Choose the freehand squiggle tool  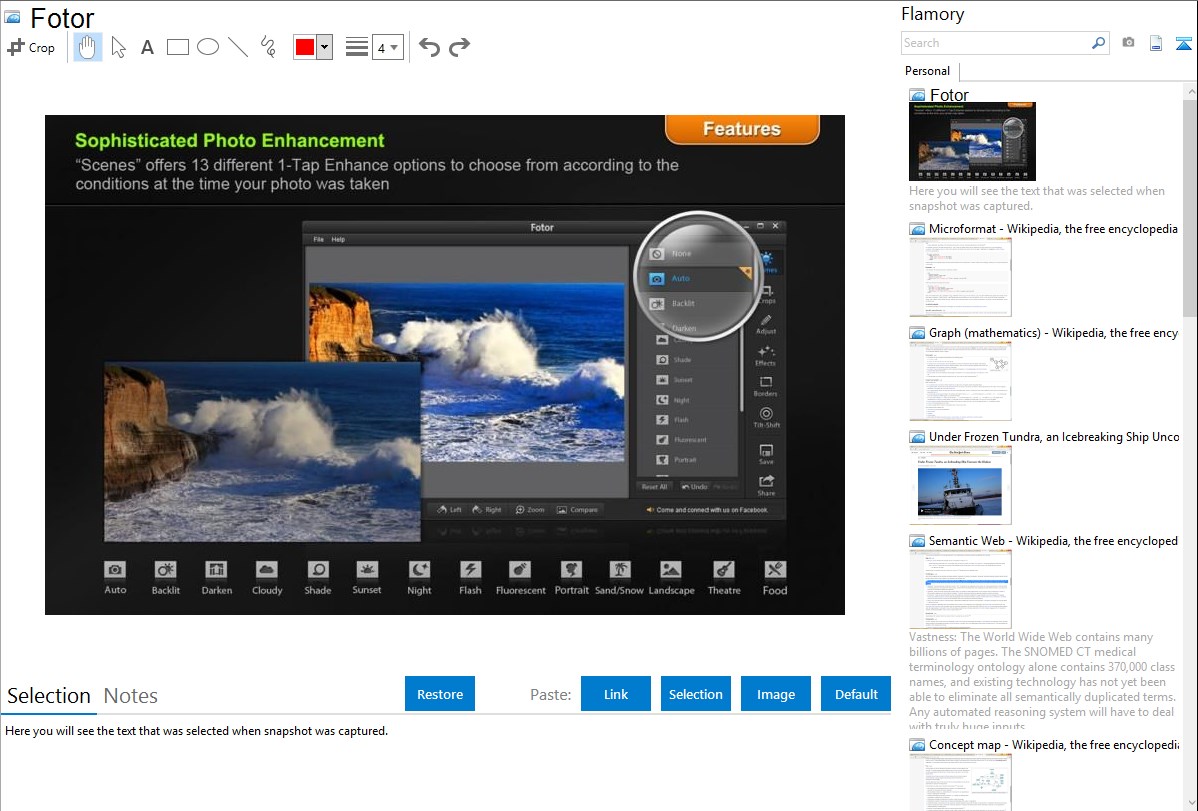(x=267, y=47)
